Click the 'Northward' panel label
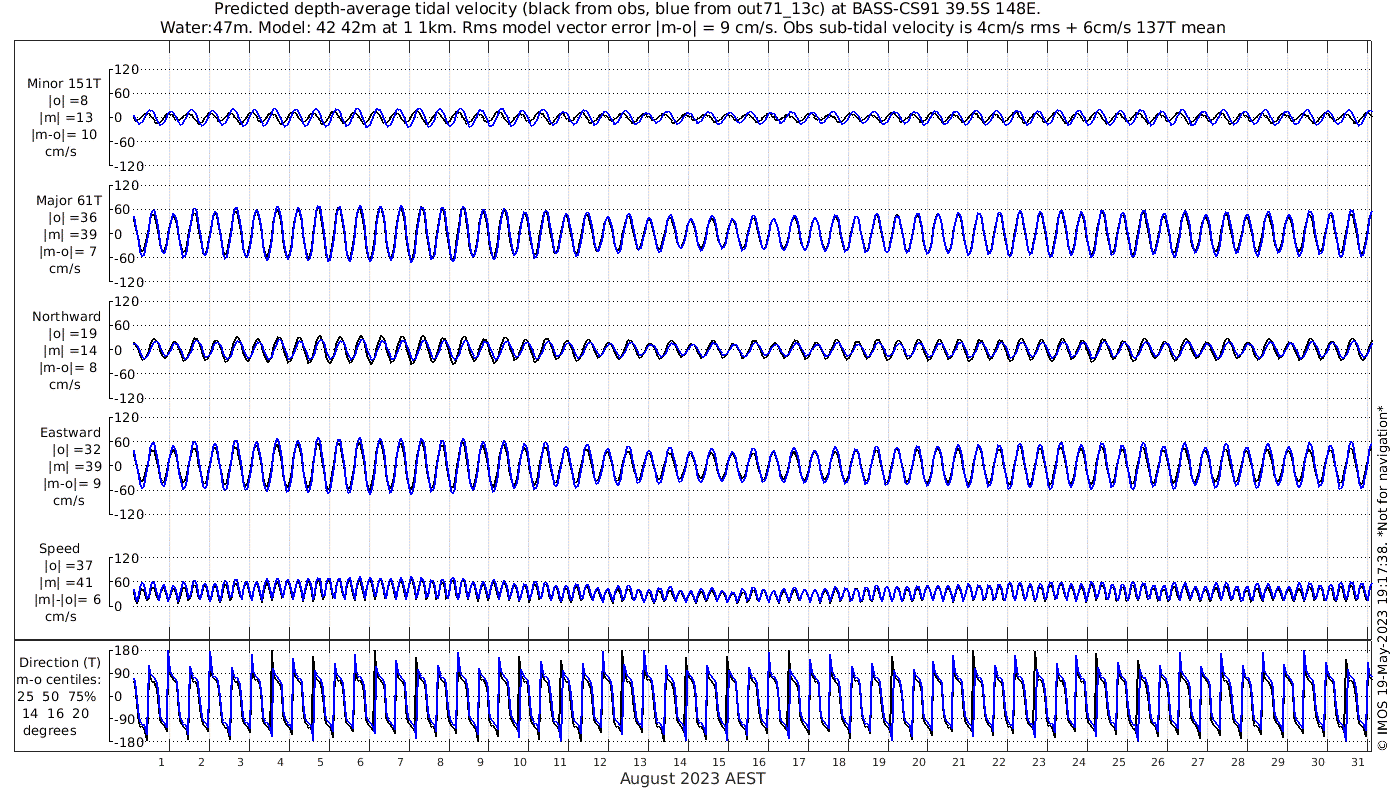 tap(67, 316)
